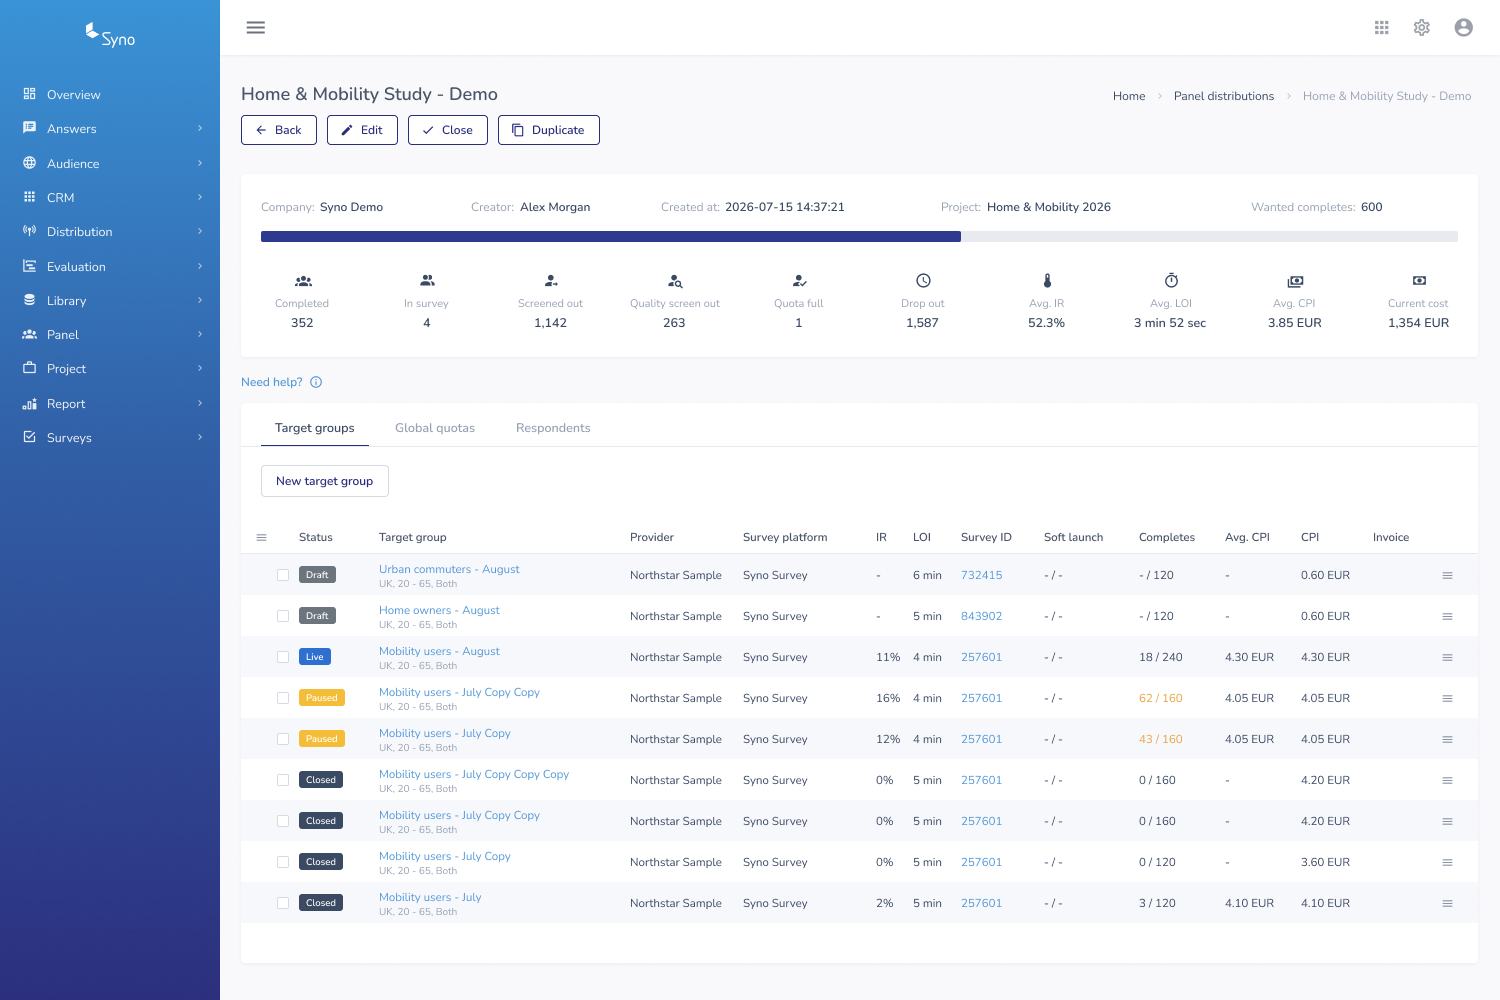The image size is (1500, 1000).
Task: Click the Syno logo
Action: (110, 35)
